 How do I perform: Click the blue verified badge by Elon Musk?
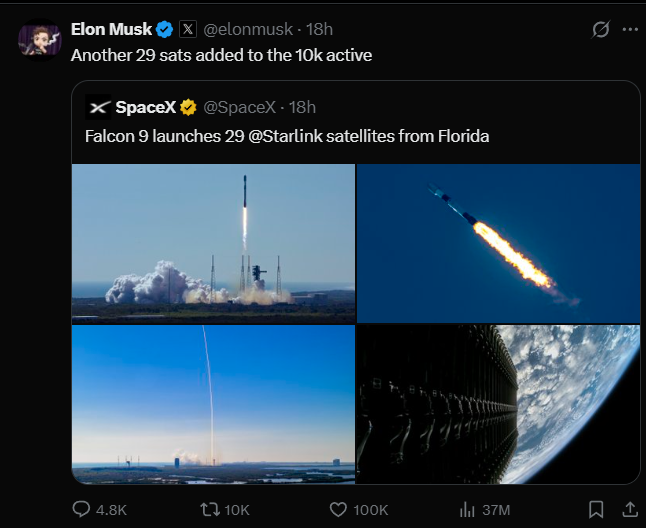tap(165, 30)
